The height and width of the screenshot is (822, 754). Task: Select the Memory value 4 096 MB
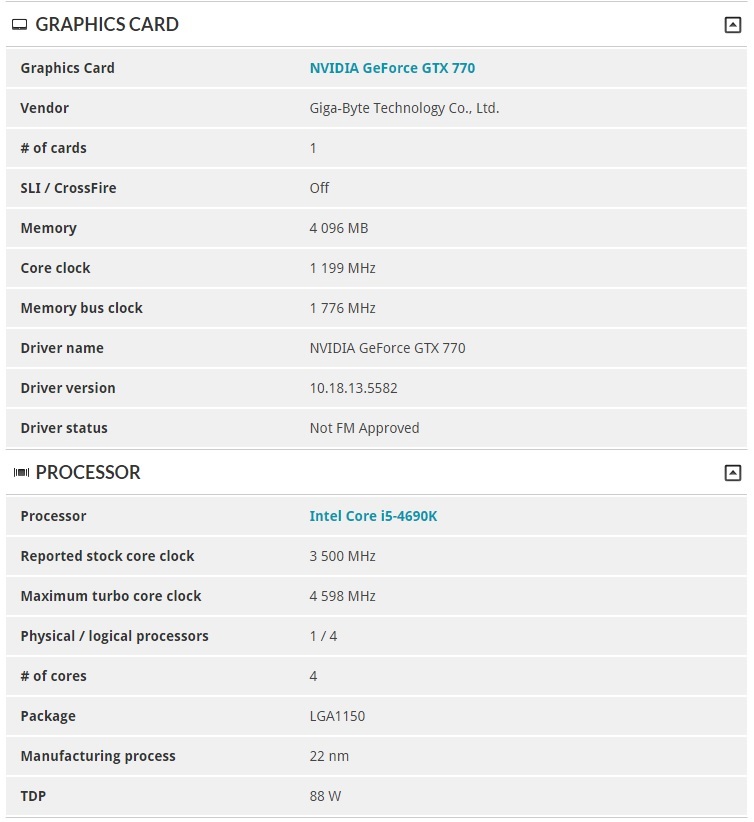coord(339,228)
